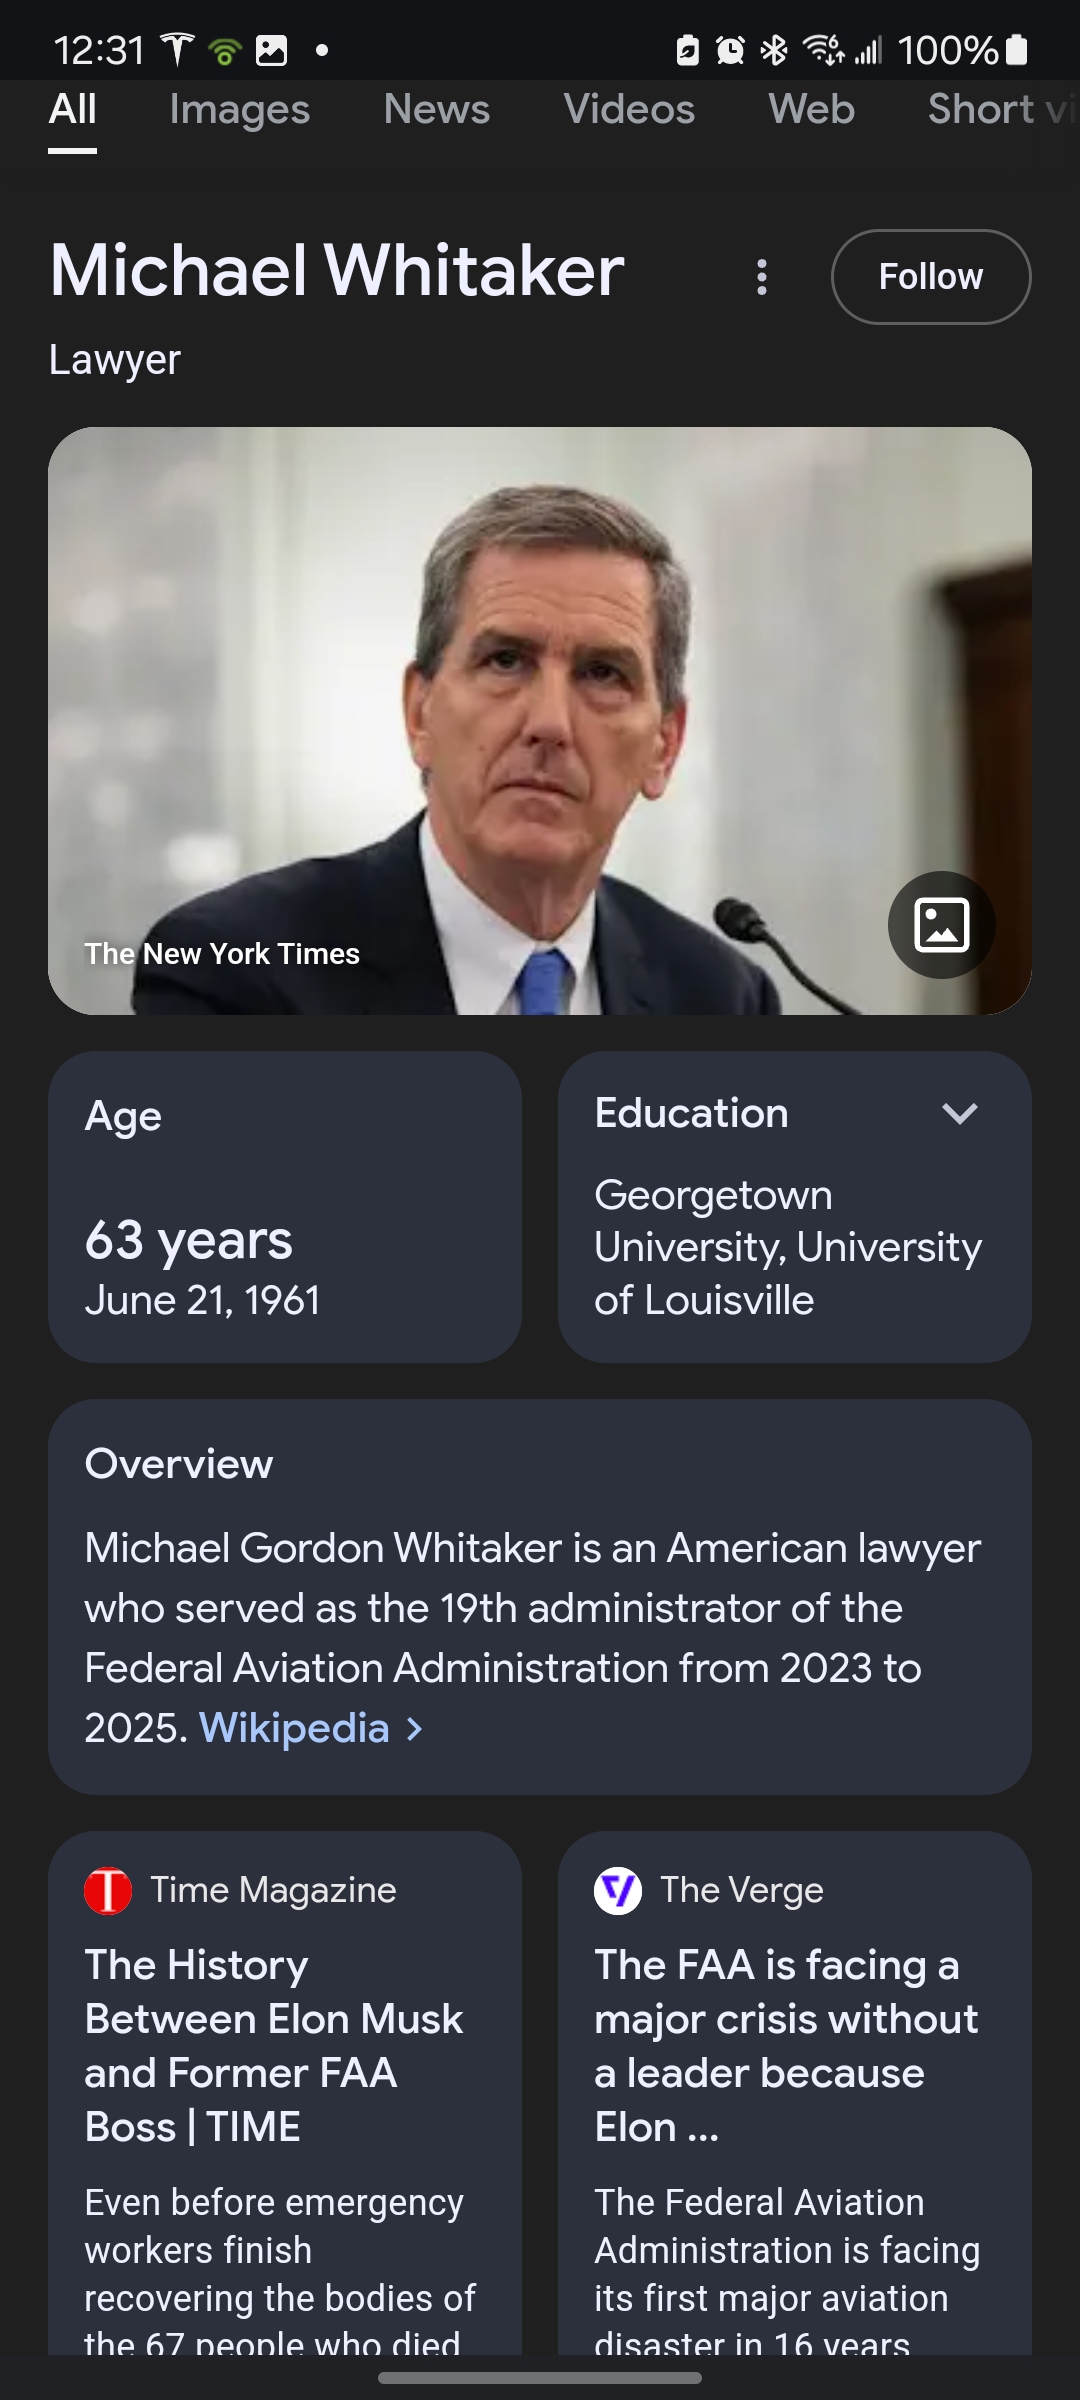This screenshot has width=1080, height=2400.
Task: Tap the battery icon in status bar
Action: [1016, 50]
